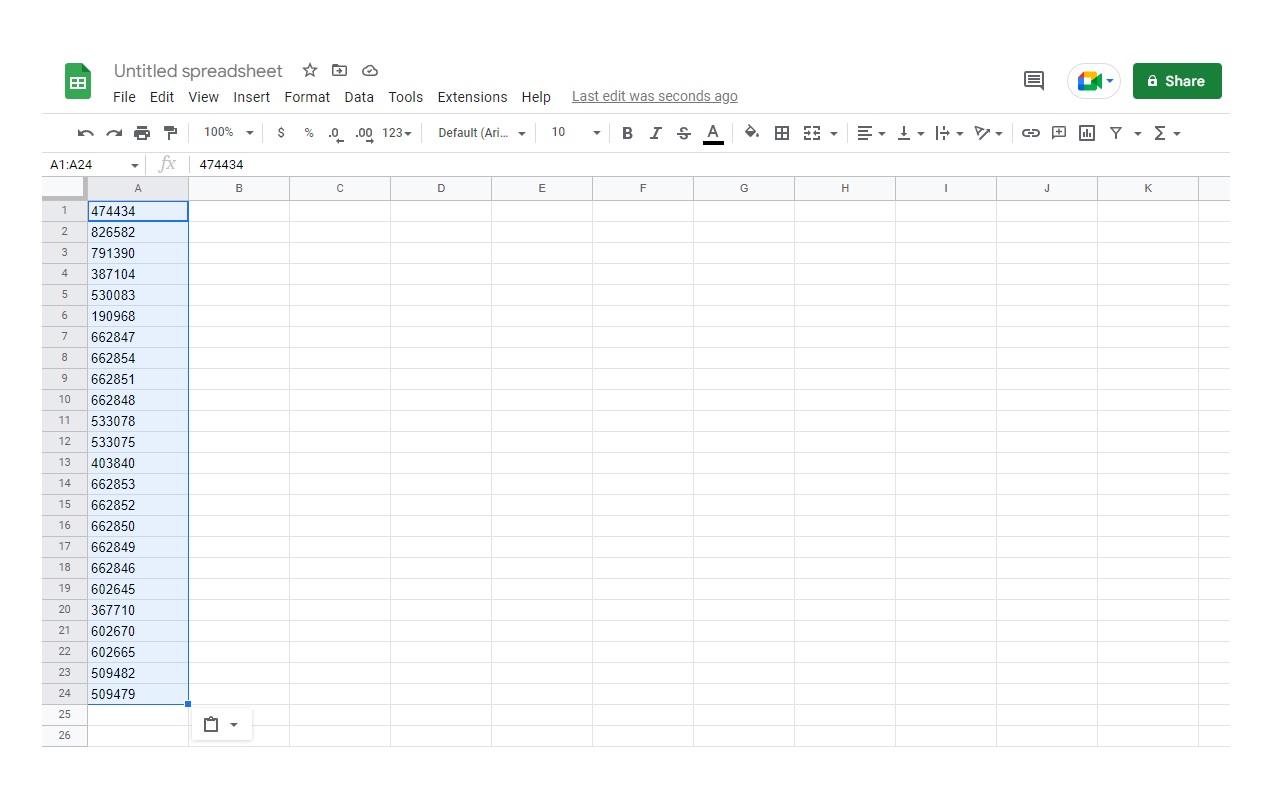Open the Tools menu
Image resolution: width=1280 pixels, height=800 pixels.
[x=406, y=97]
